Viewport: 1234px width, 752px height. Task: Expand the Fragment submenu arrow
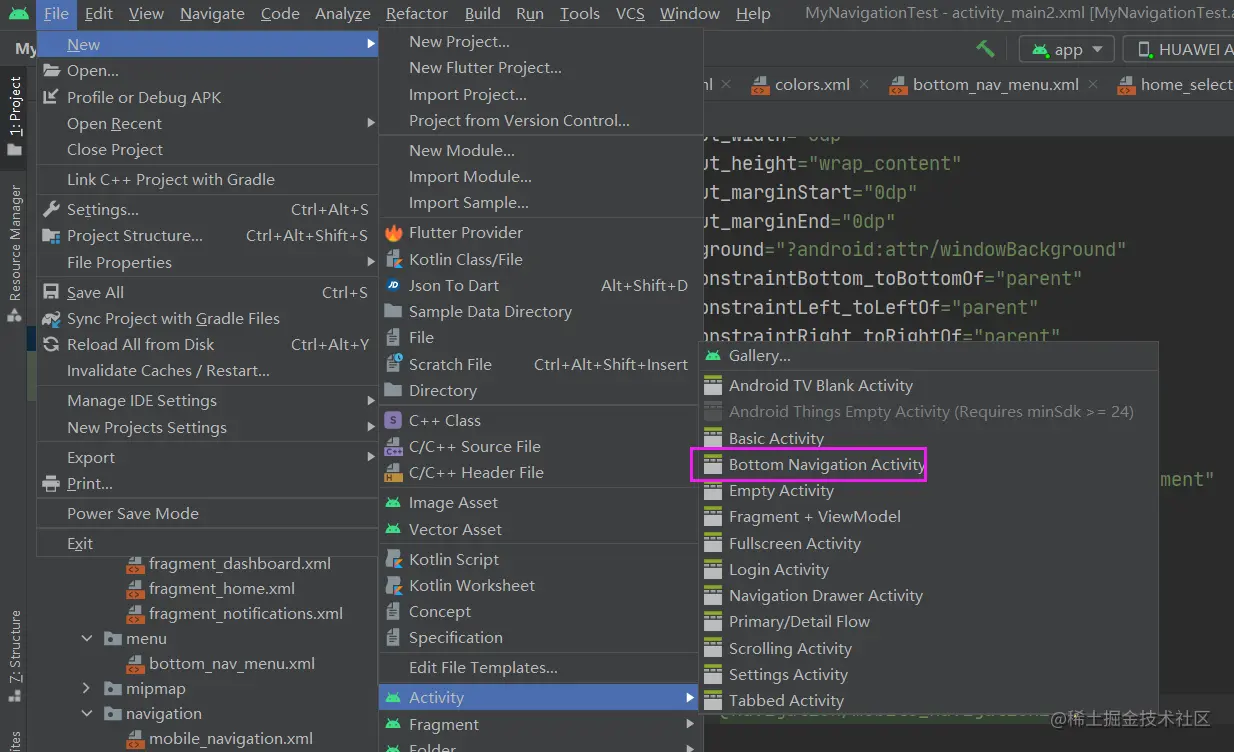coord(690,724)
